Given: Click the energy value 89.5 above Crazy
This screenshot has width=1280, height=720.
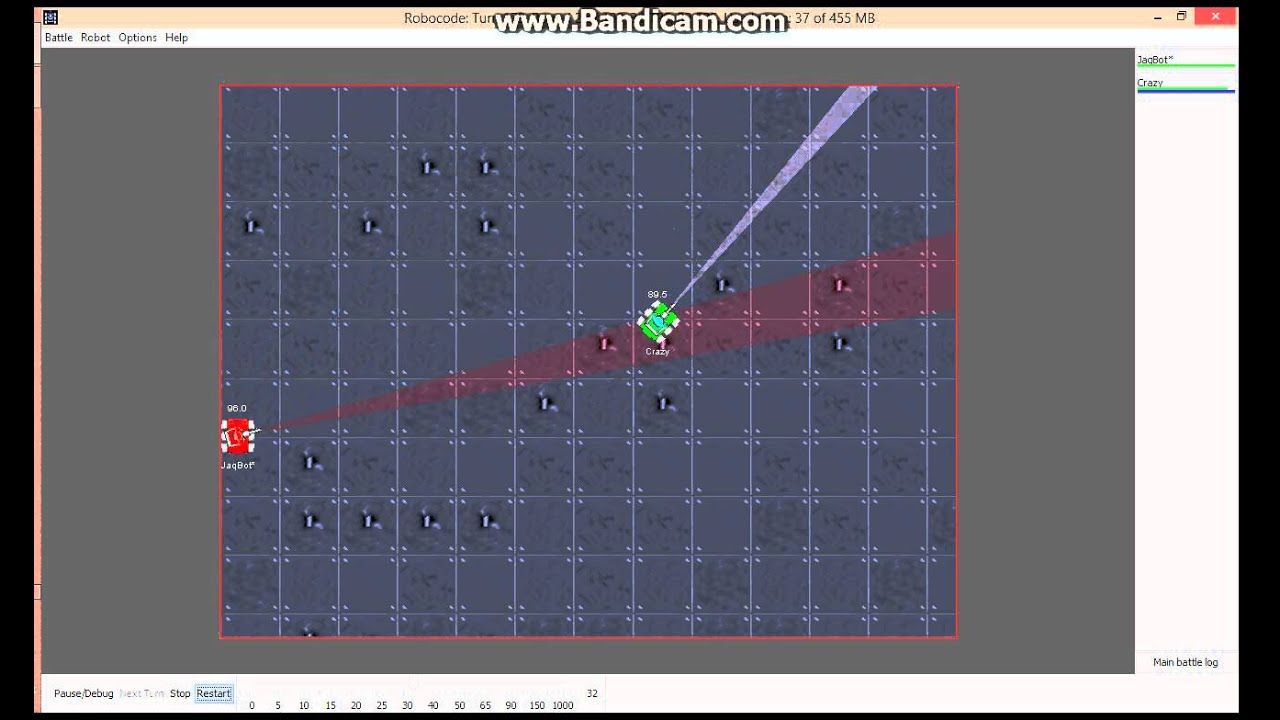Looking at the screenshot, I should click(657, 295).
